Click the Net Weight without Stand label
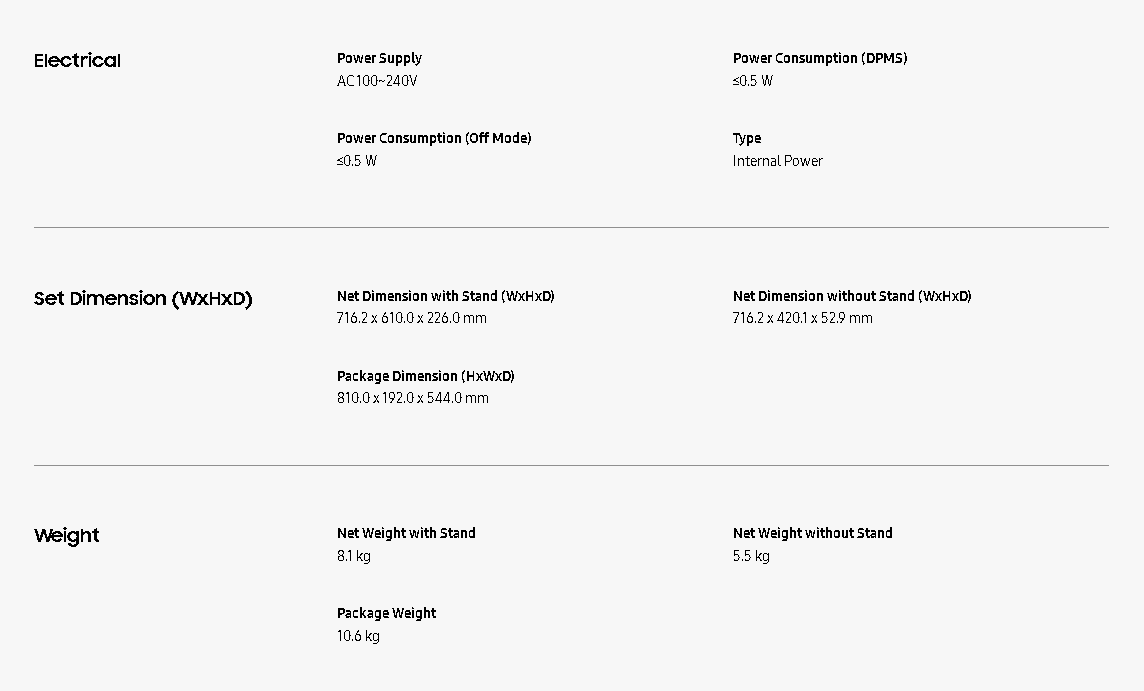This screenshot has height=691, width=1144. click(812, 533)
